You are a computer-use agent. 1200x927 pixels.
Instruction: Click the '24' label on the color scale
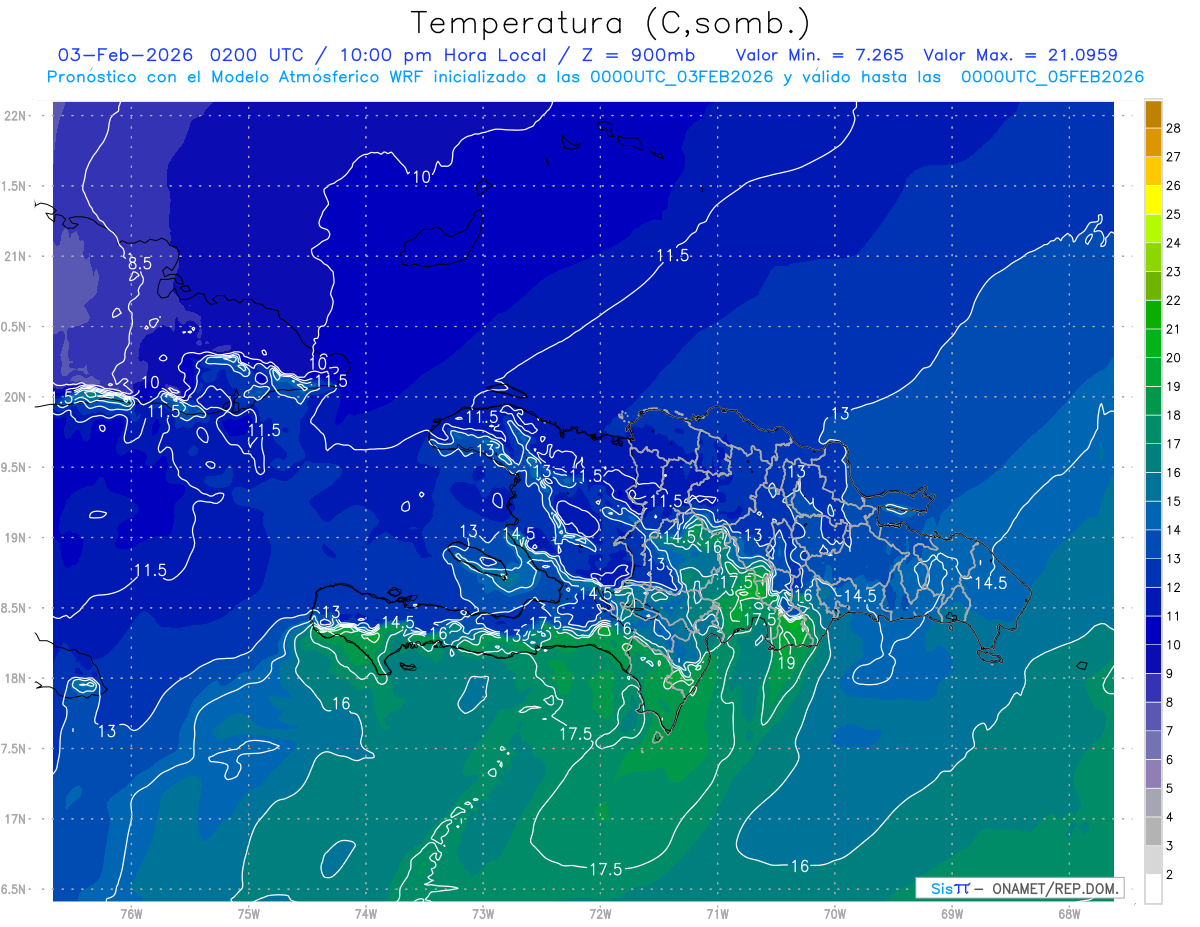point(1174,243)
